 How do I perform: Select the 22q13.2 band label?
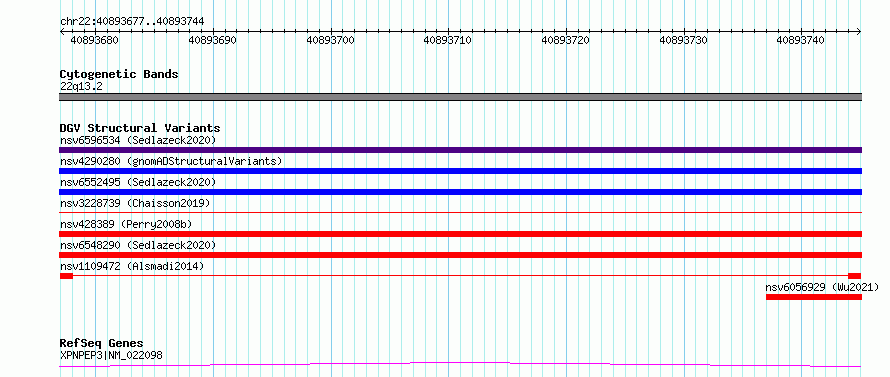(x=81, y=87)
